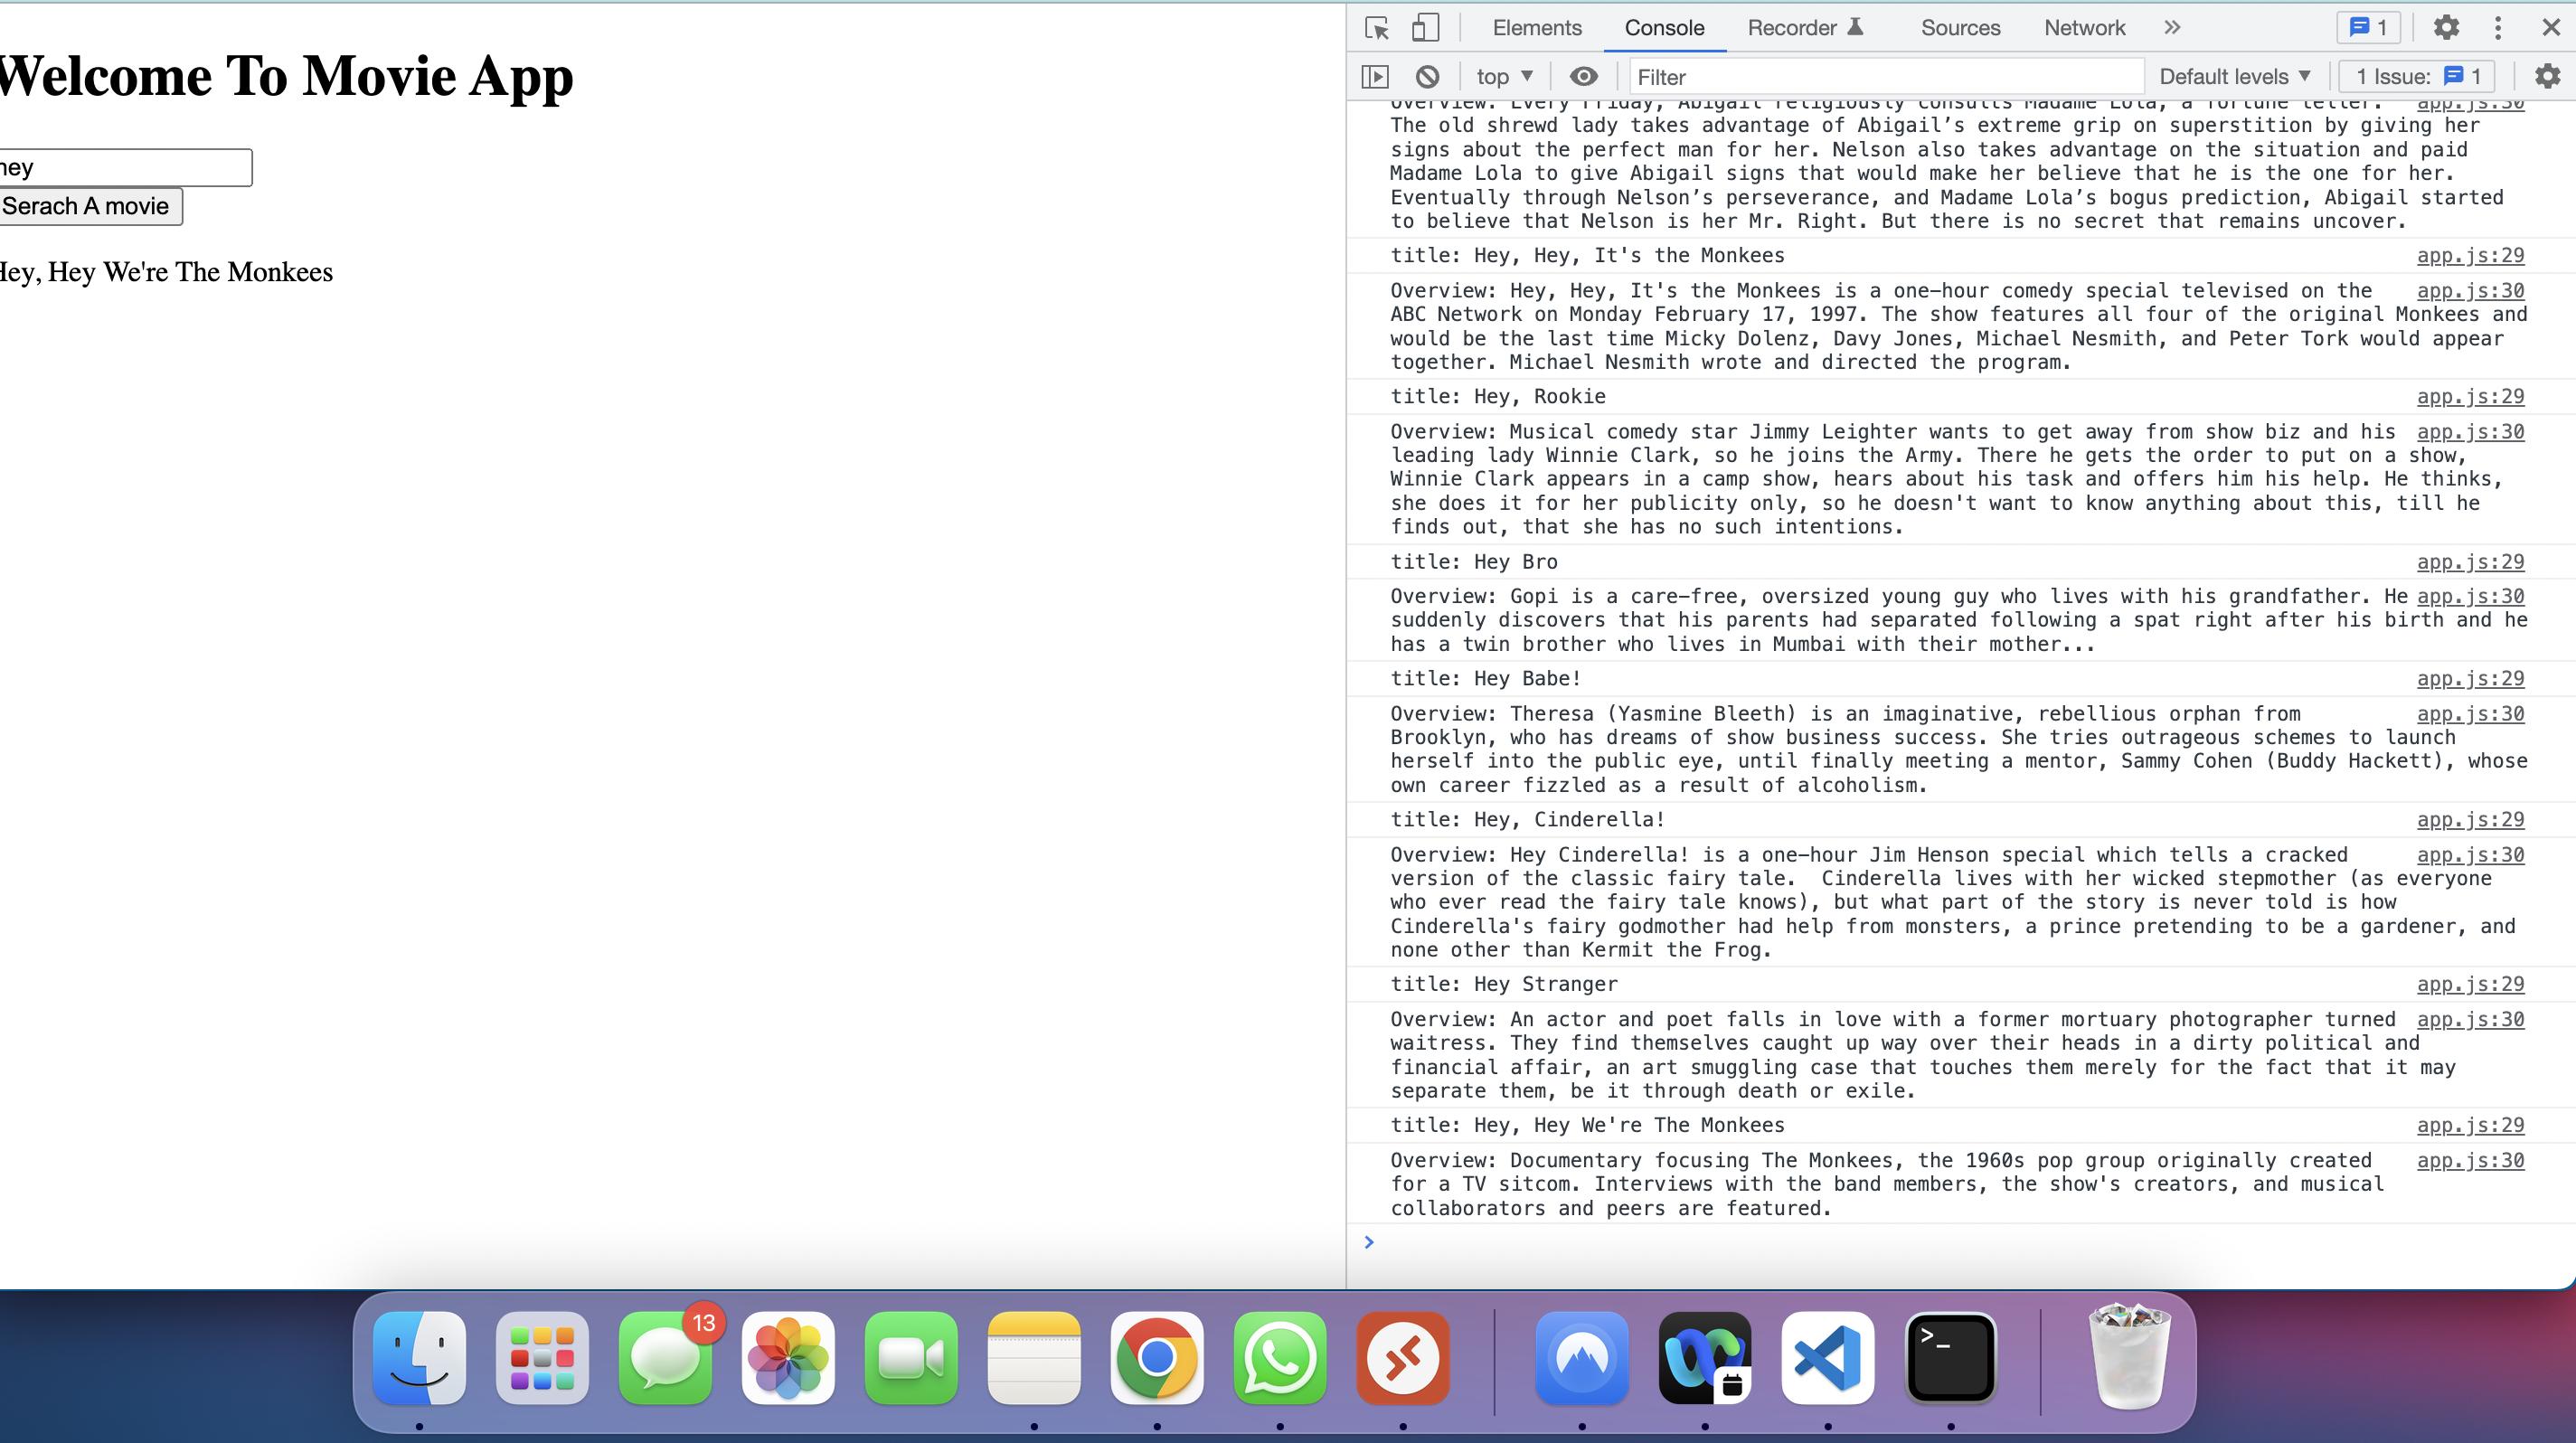Expand the Default levels dropdown

coord(2234,77)
